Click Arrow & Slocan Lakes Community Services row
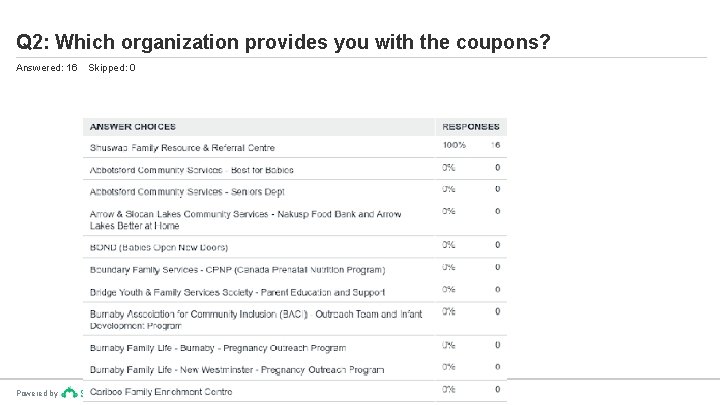The image size is (720, 405). (x=245, y=219)
